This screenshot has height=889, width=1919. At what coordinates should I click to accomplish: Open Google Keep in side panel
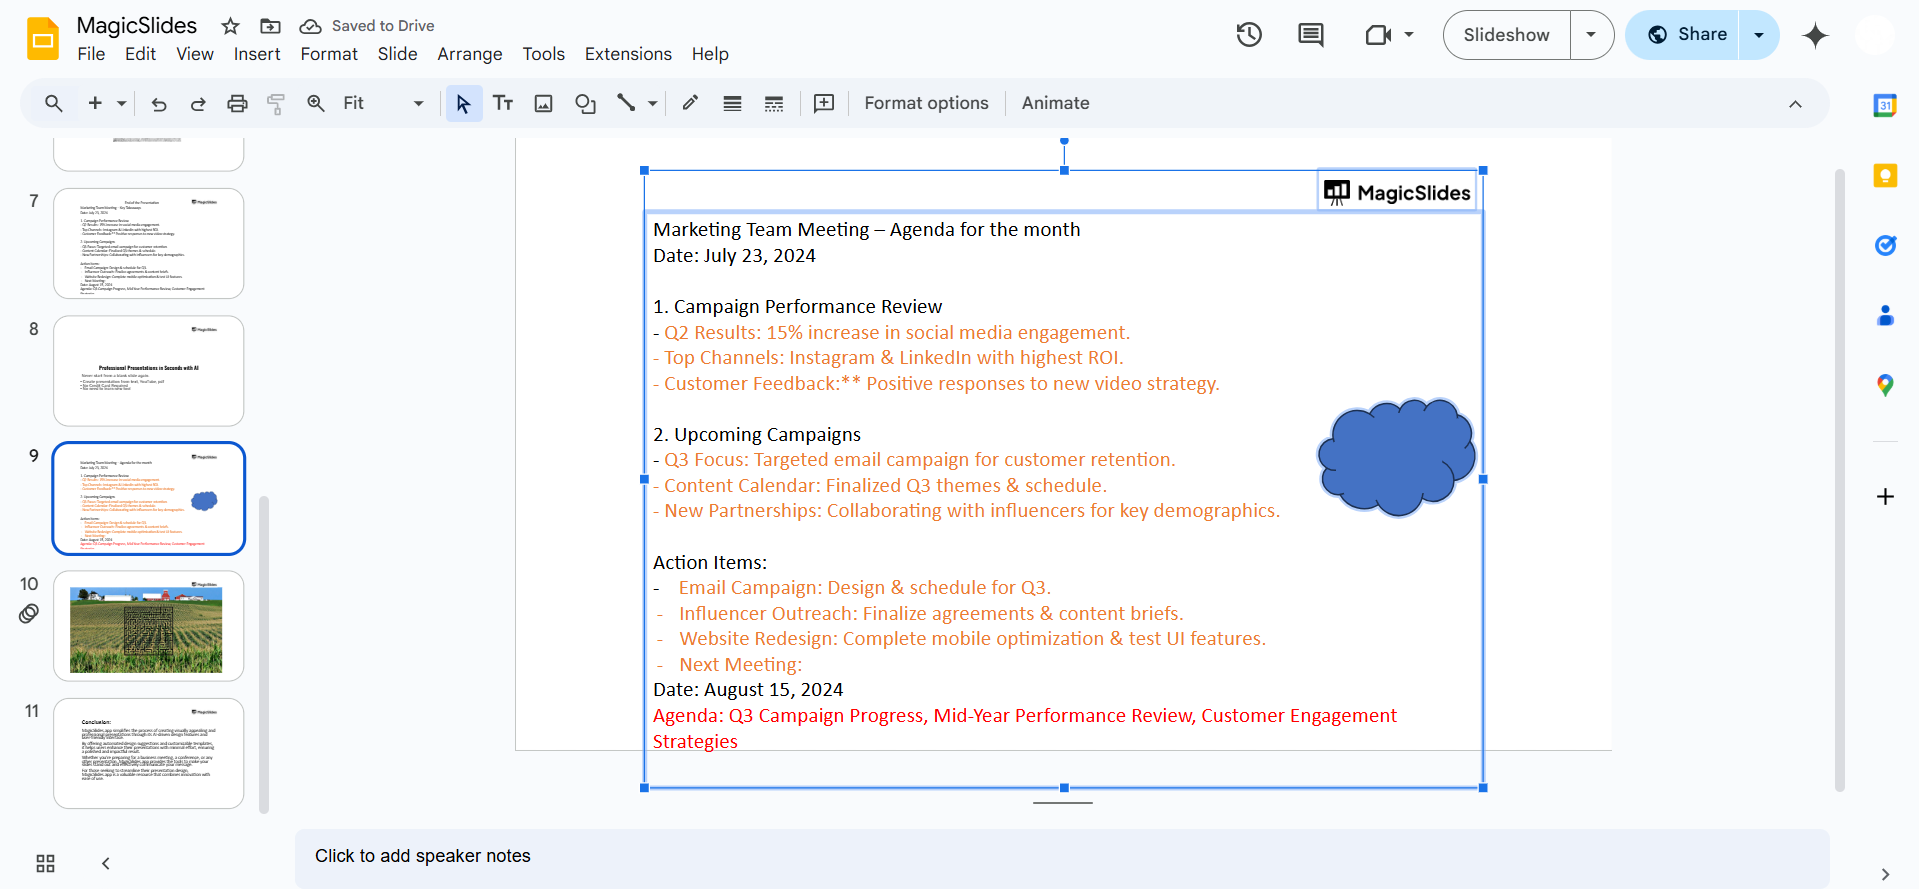coord(1885,176)
